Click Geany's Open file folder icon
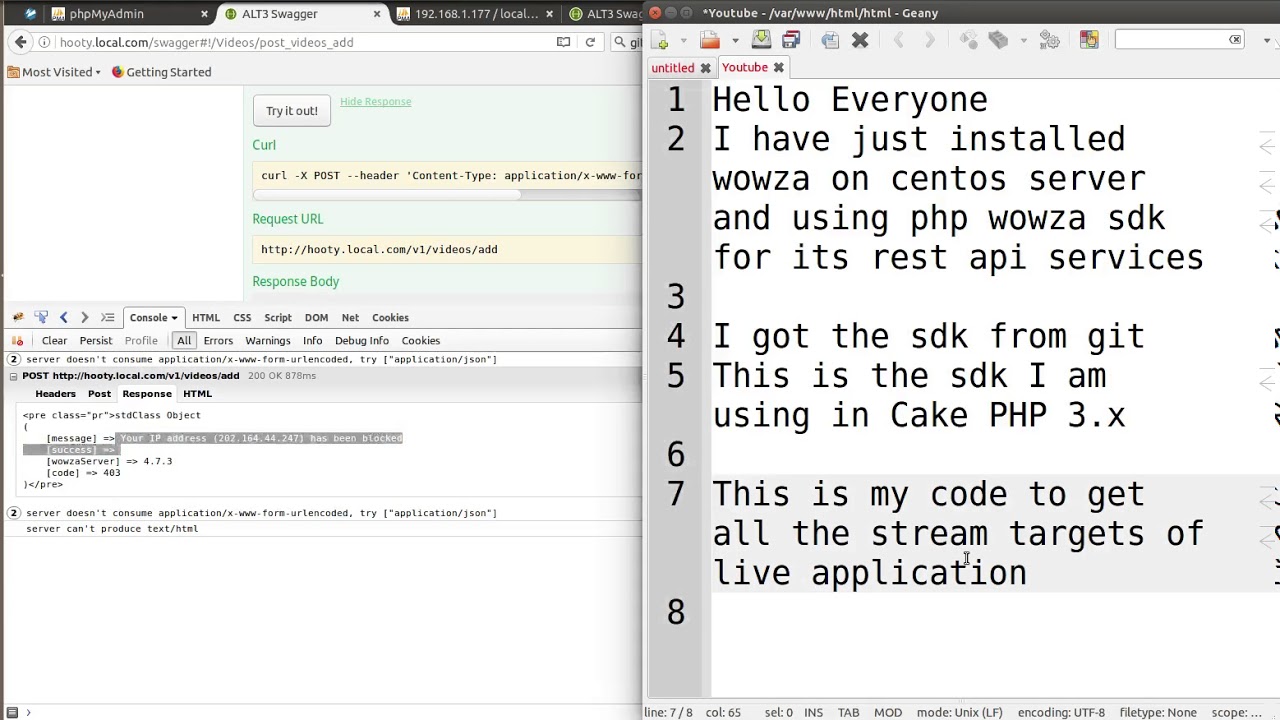The image size is (1280, 720). tap(710, 40)
